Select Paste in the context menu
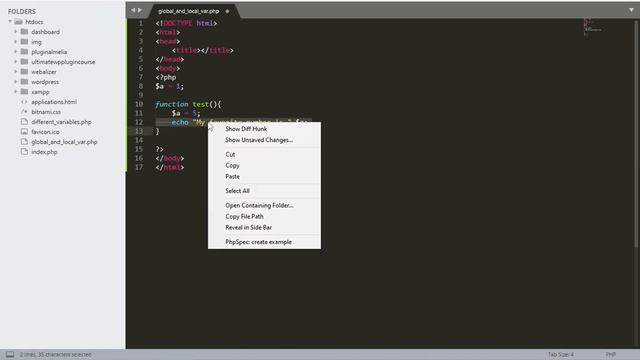 pos(264,176)
